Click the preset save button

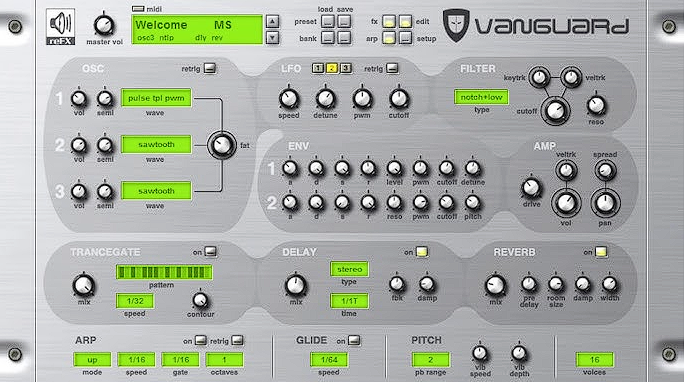[344, 21]
